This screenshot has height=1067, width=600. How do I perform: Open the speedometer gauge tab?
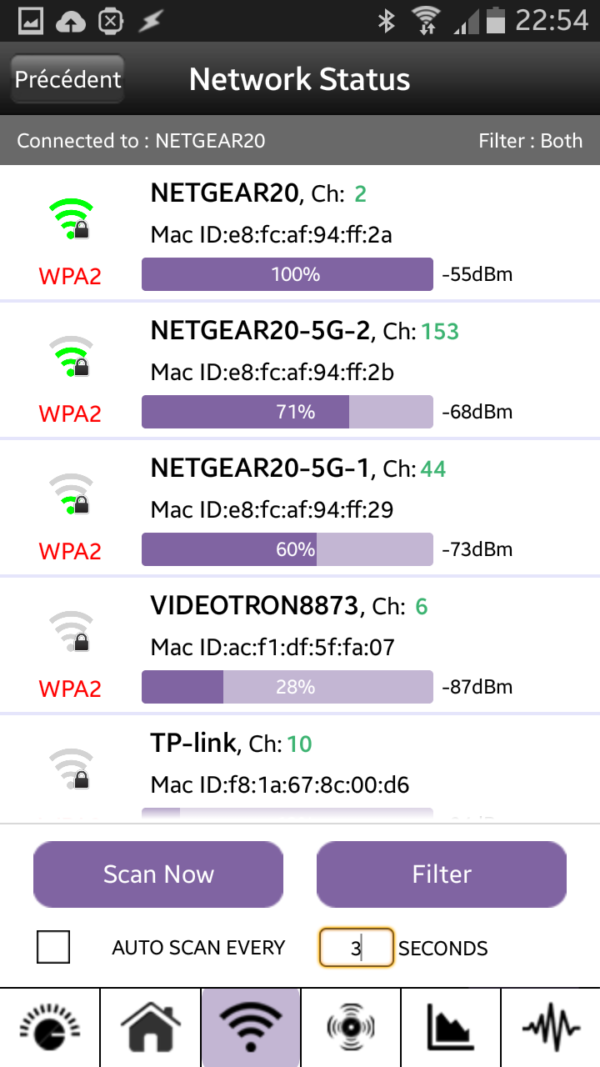tap(50, 1026)
